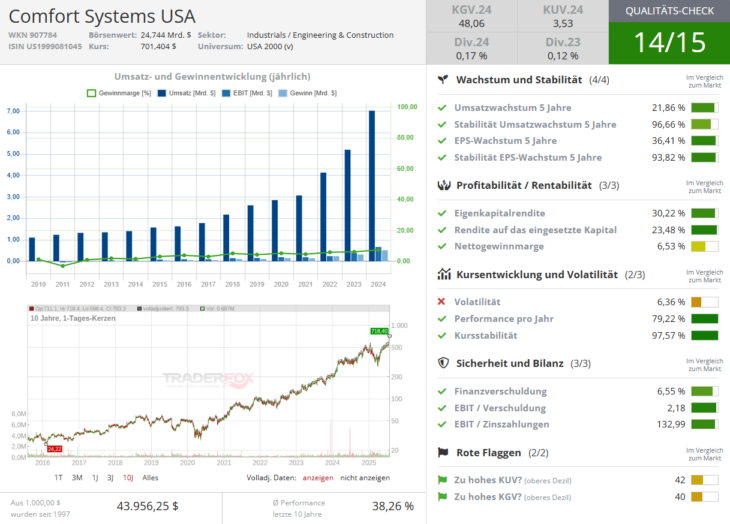The image size is (730, 524).
Task: Click the KUV.24 value tile
Action: 563,16
